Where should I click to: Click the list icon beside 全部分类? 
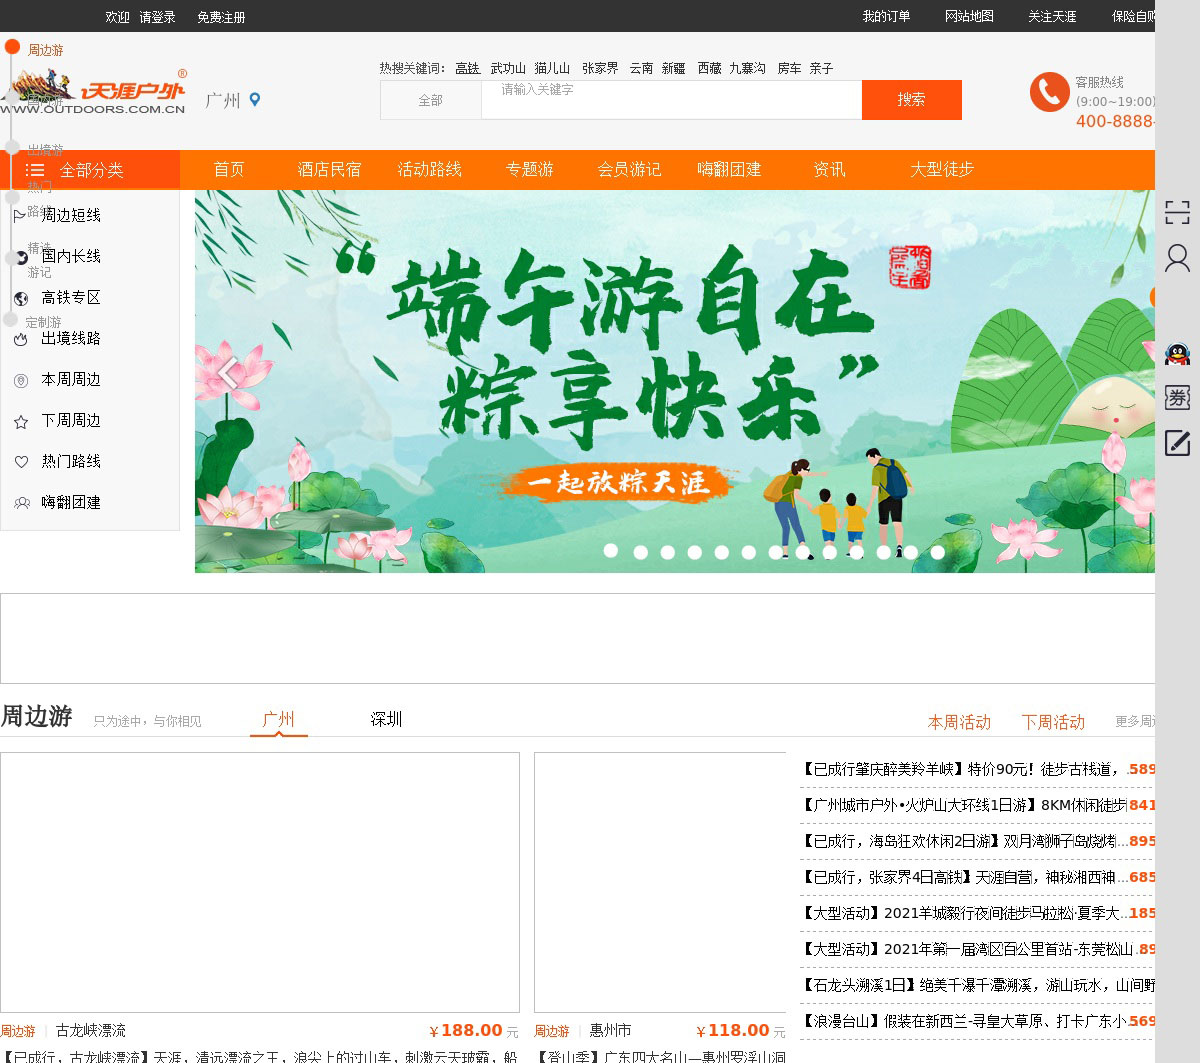tap(35, 170)
